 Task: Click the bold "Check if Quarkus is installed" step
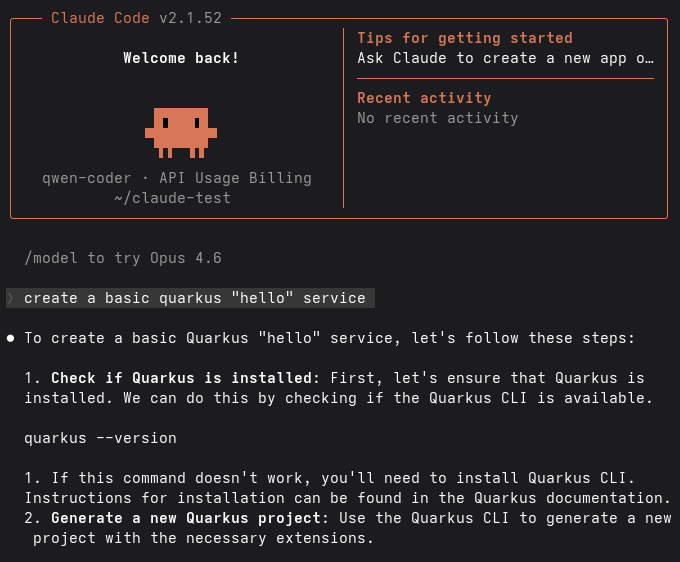[176, 378]
